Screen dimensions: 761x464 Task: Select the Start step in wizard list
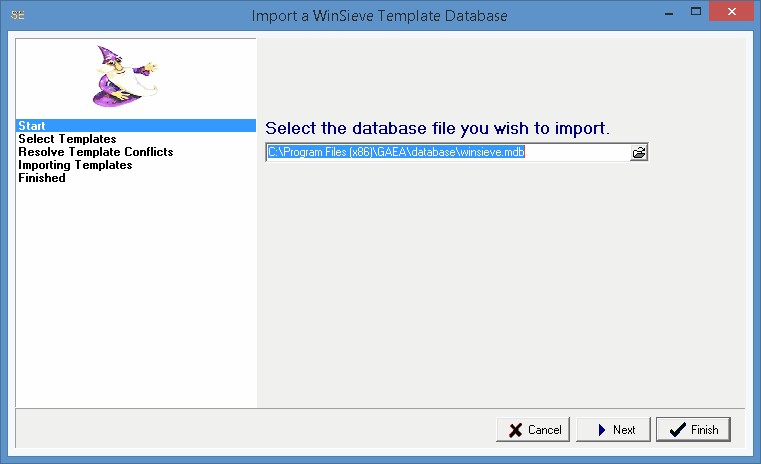(32, 126)
